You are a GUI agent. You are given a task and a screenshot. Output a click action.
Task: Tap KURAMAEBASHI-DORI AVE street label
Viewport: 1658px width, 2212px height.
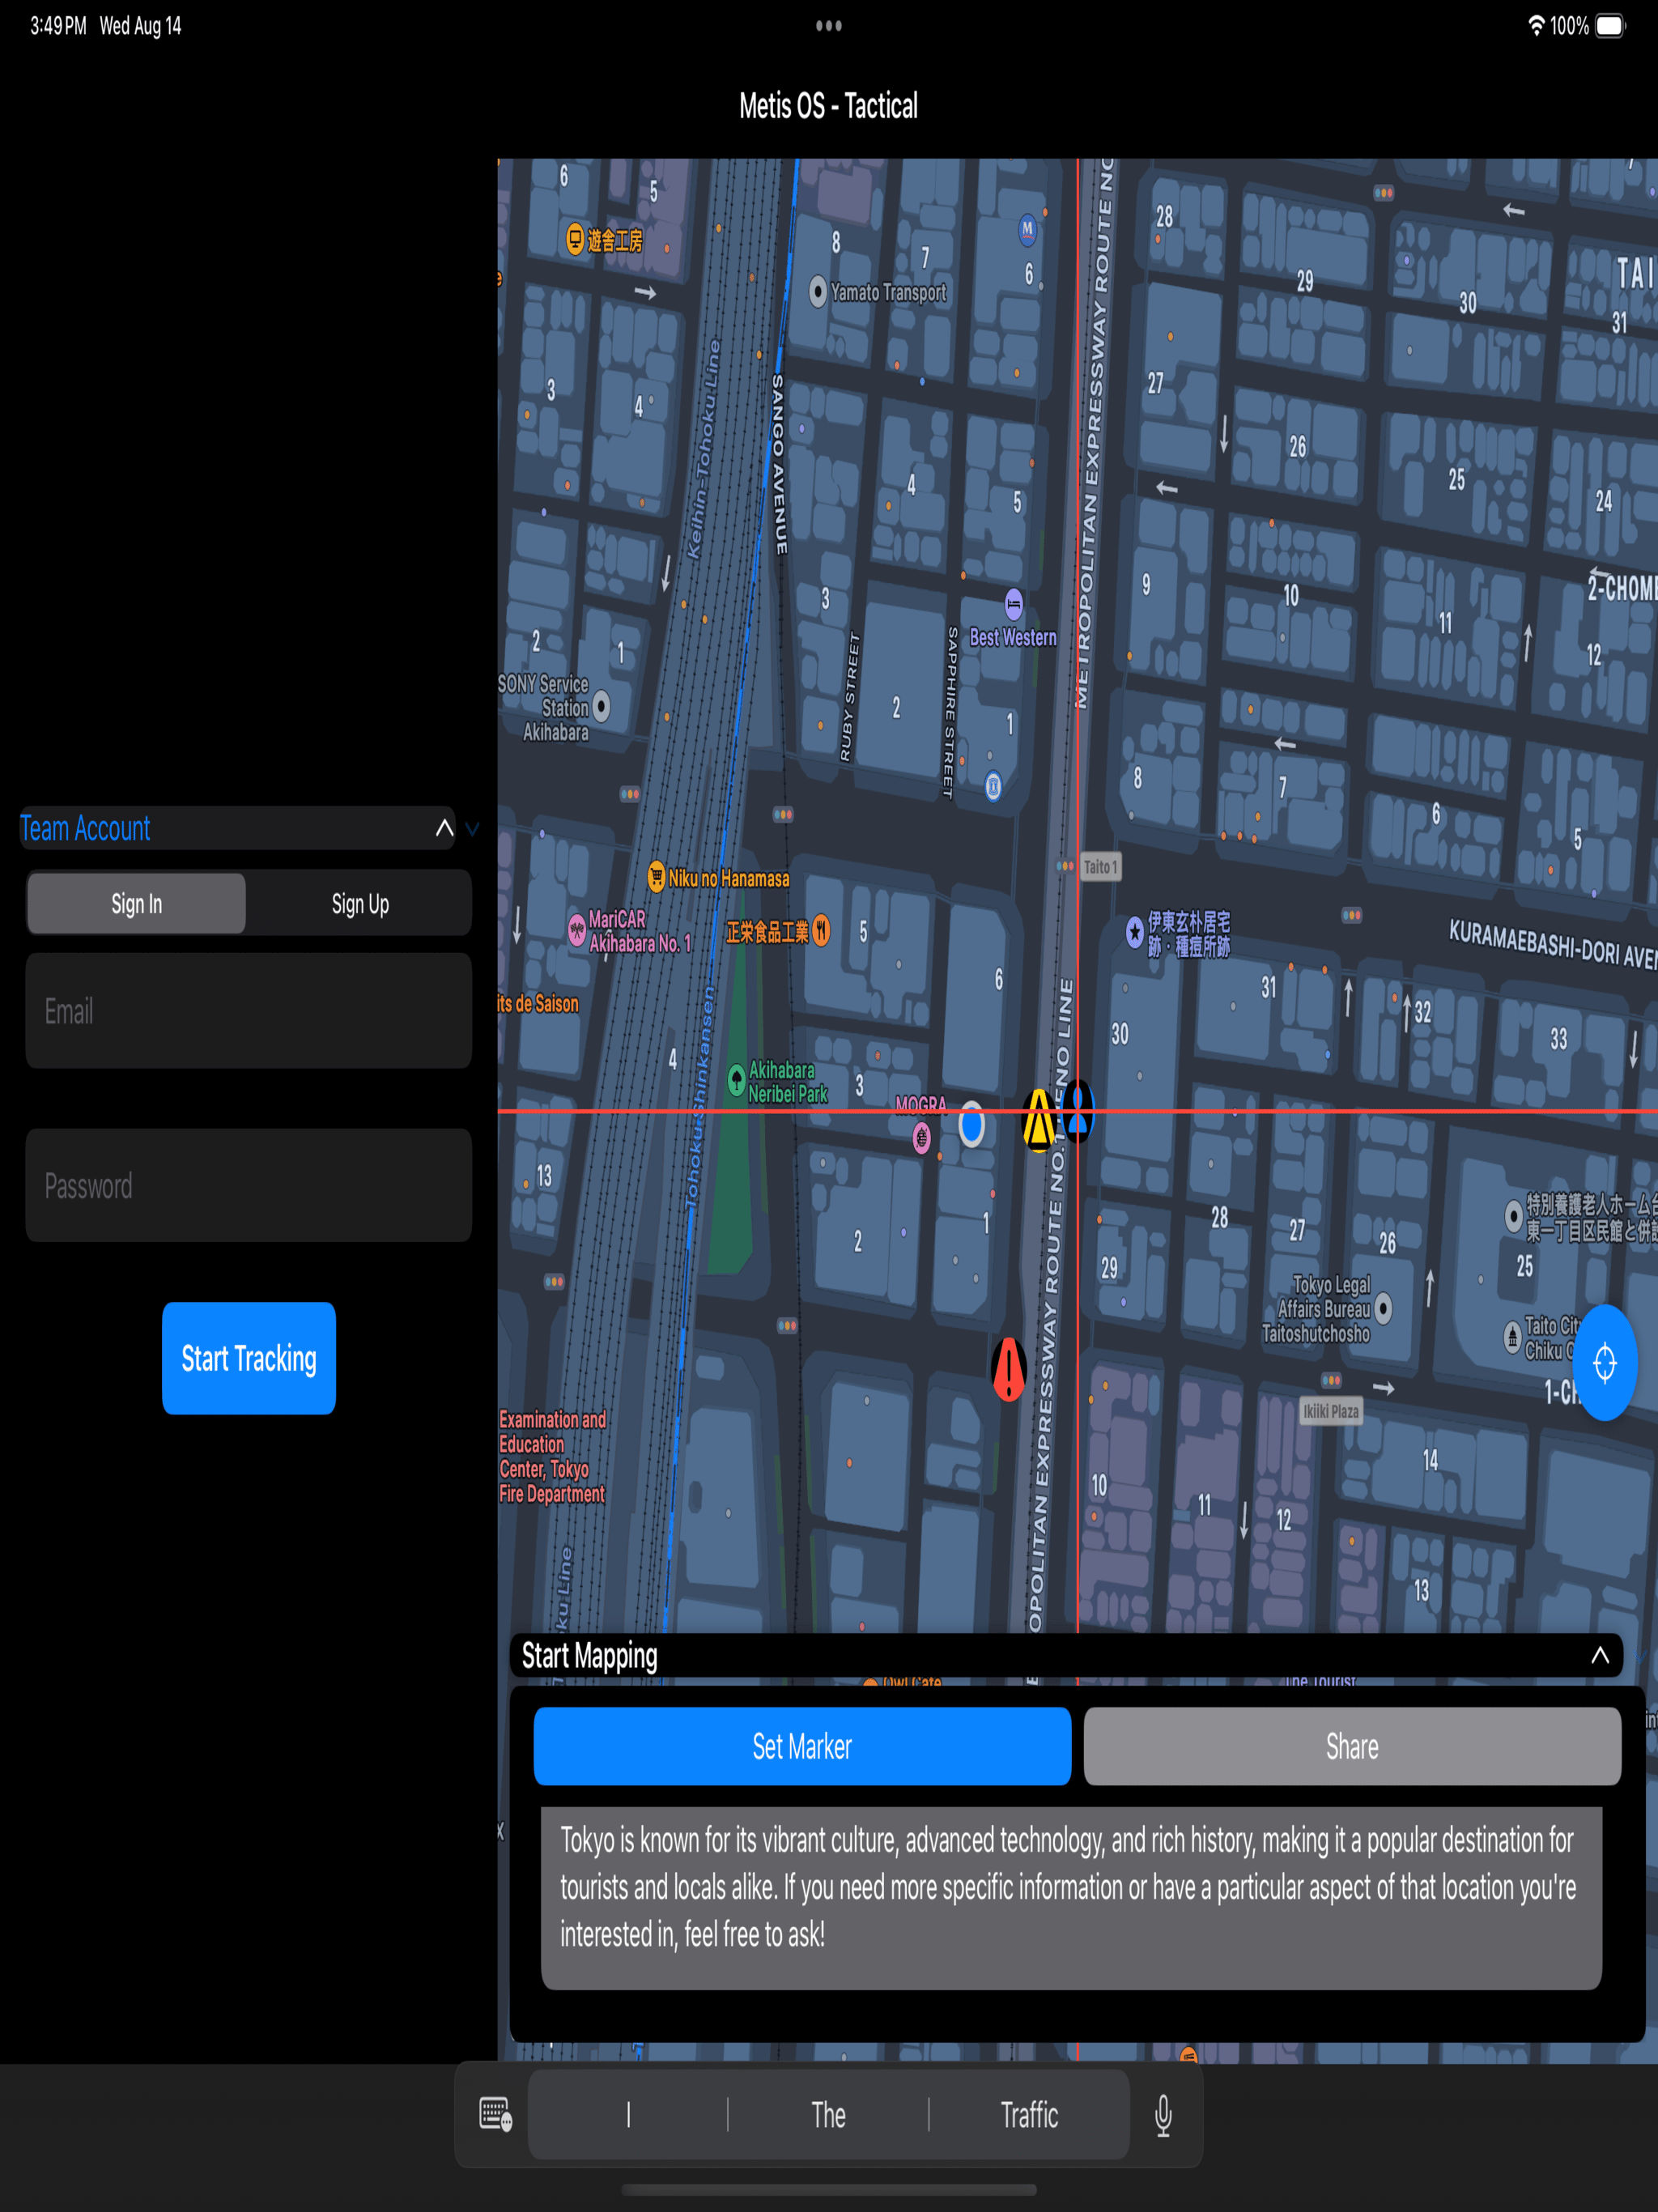click(1552, 945)
